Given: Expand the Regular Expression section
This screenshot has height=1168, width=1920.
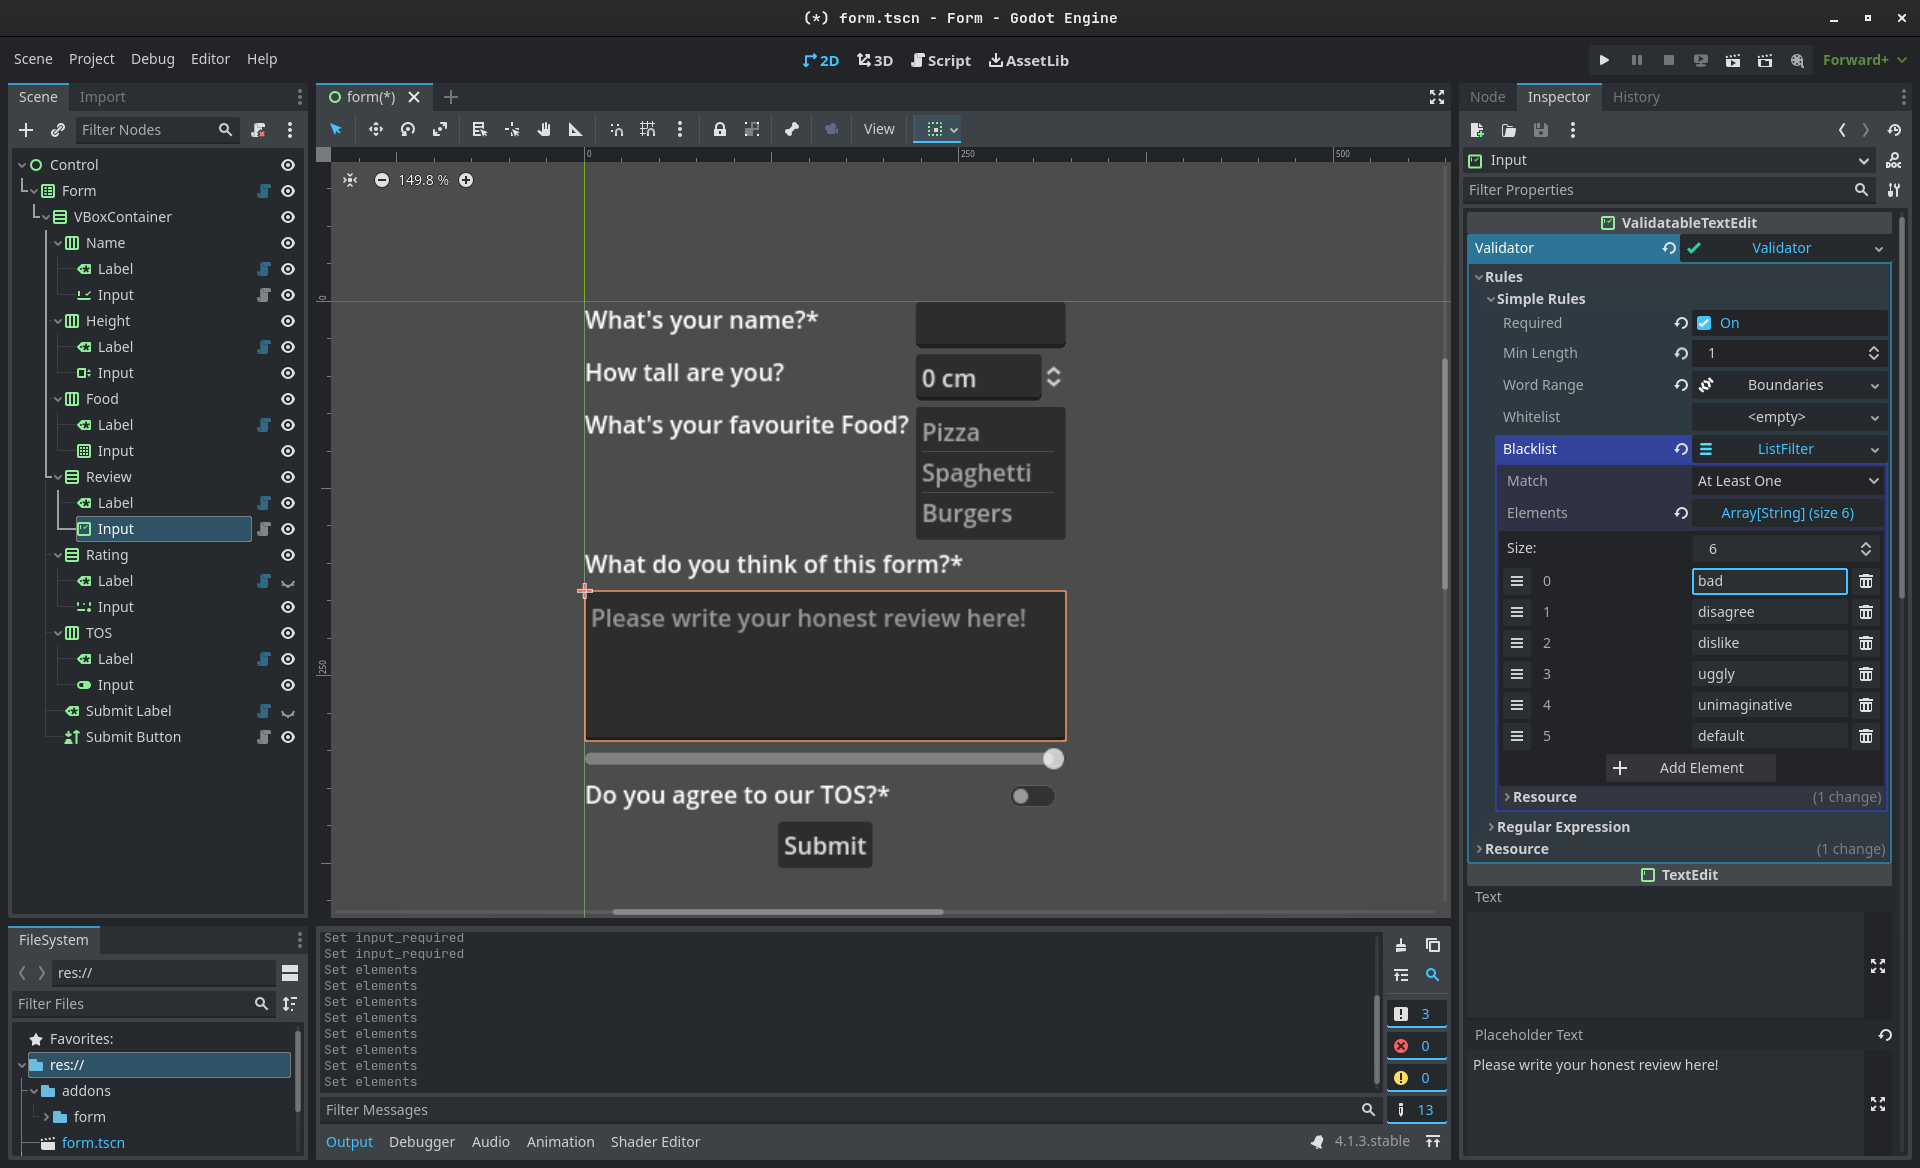Looking at the screenshot, I should [1561, 825].
